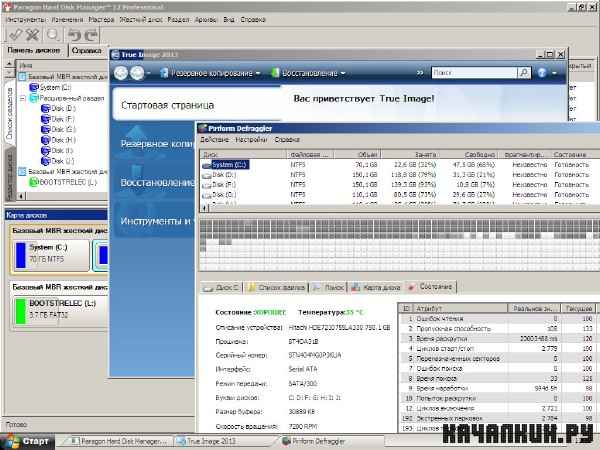Image resolution: width=600 pixels, height=450 pixels.
Task: Open the Действие menu in Defraggler
Action: pos(214,140)
